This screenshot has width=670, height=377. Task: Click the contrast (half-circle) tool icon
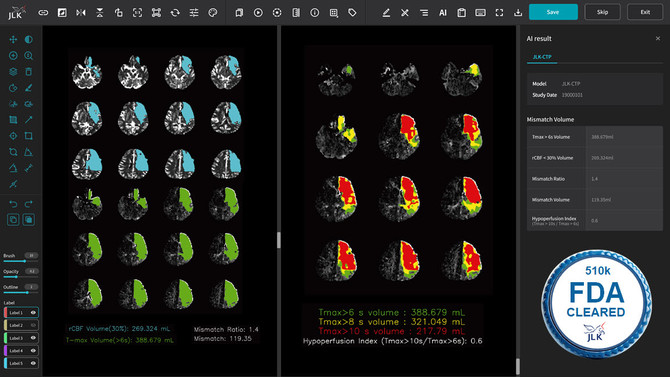point(29,40)
